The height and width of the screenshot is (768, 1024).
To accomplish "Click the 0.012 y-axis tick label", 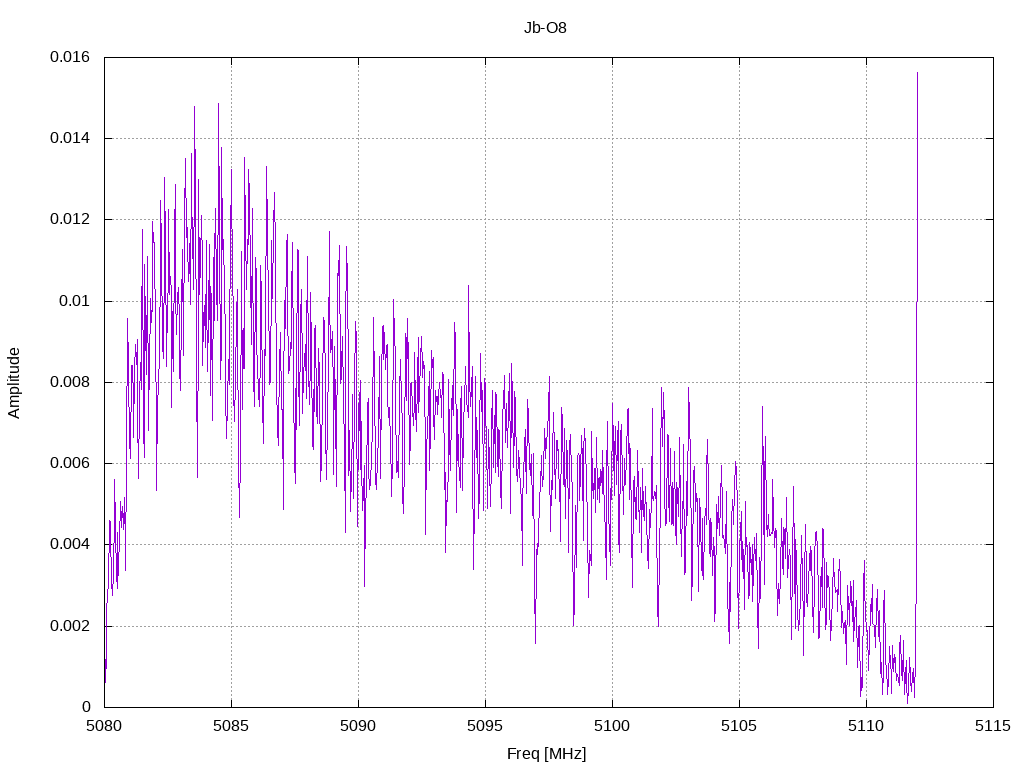I will pos(70,219).
